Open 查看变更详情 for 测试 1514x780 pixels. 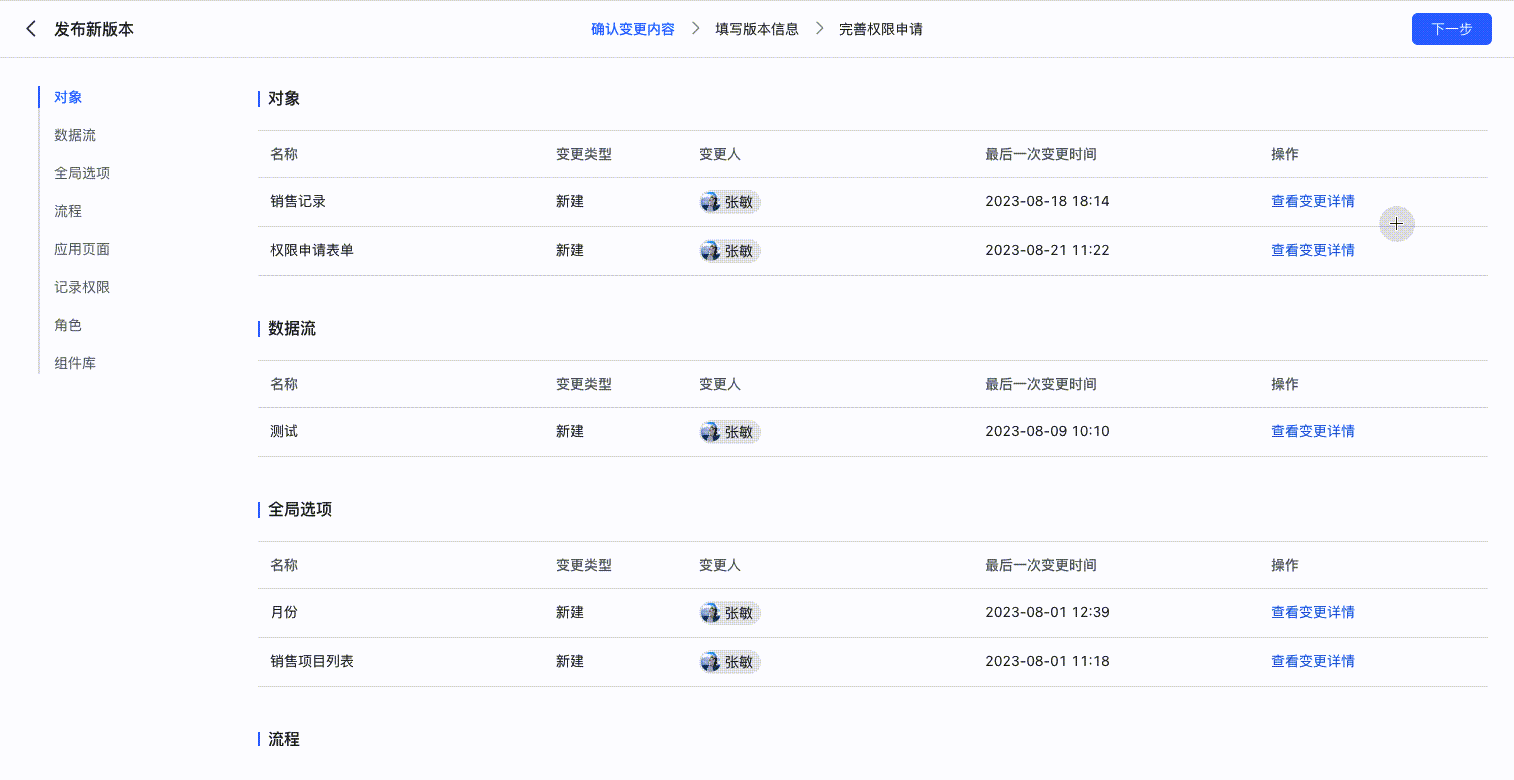tap(1313, 431)
